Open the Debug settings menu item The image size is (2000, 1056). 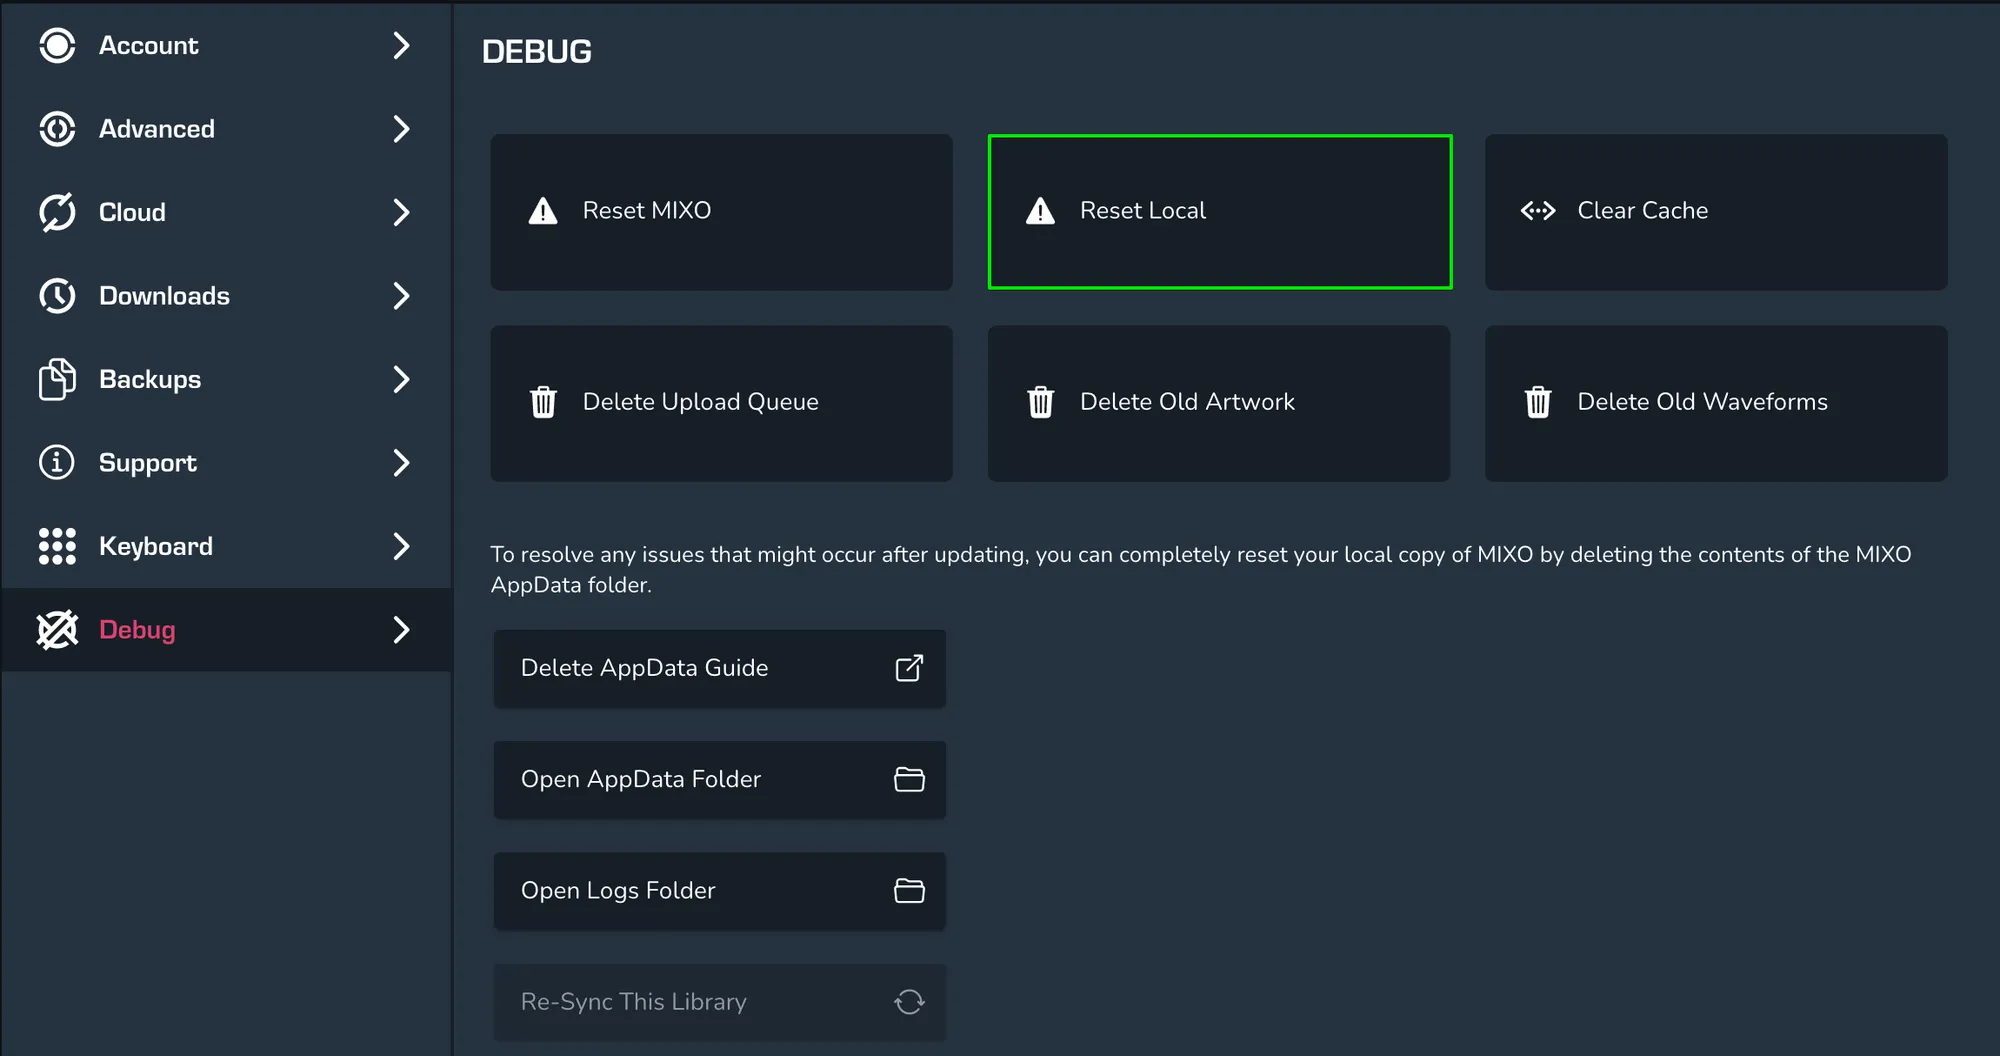point(138,630)
